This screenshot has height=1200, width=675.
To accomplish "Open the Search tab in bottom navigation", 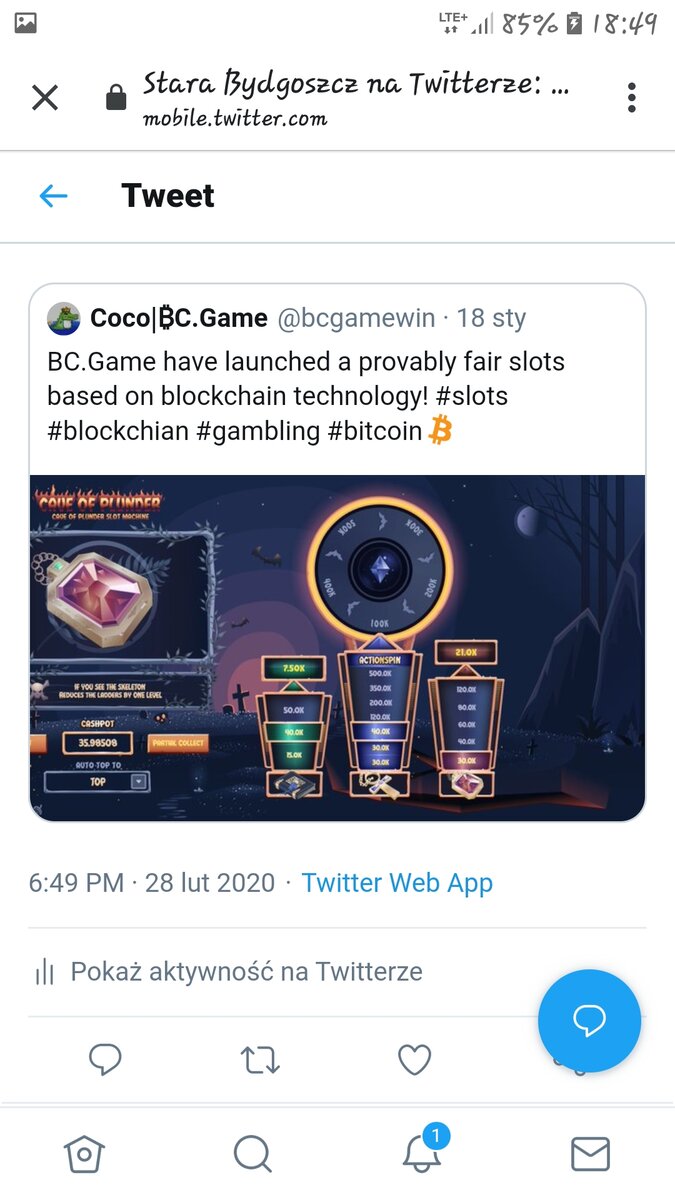I will 252,1155.
